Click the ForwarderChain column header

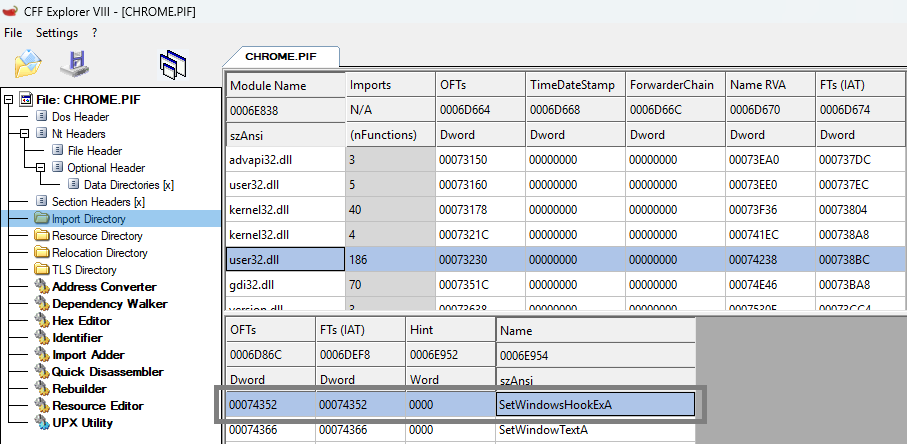click(675, 84)
